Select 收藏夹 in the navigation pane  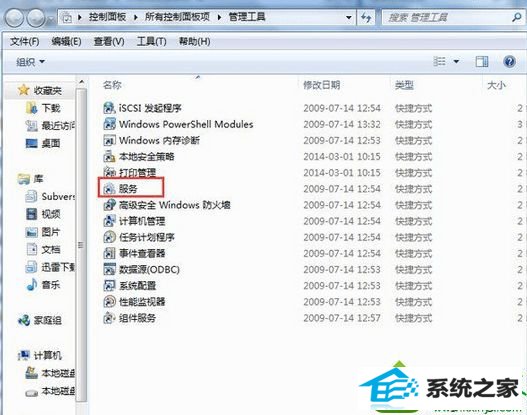(x=40, y=90)
